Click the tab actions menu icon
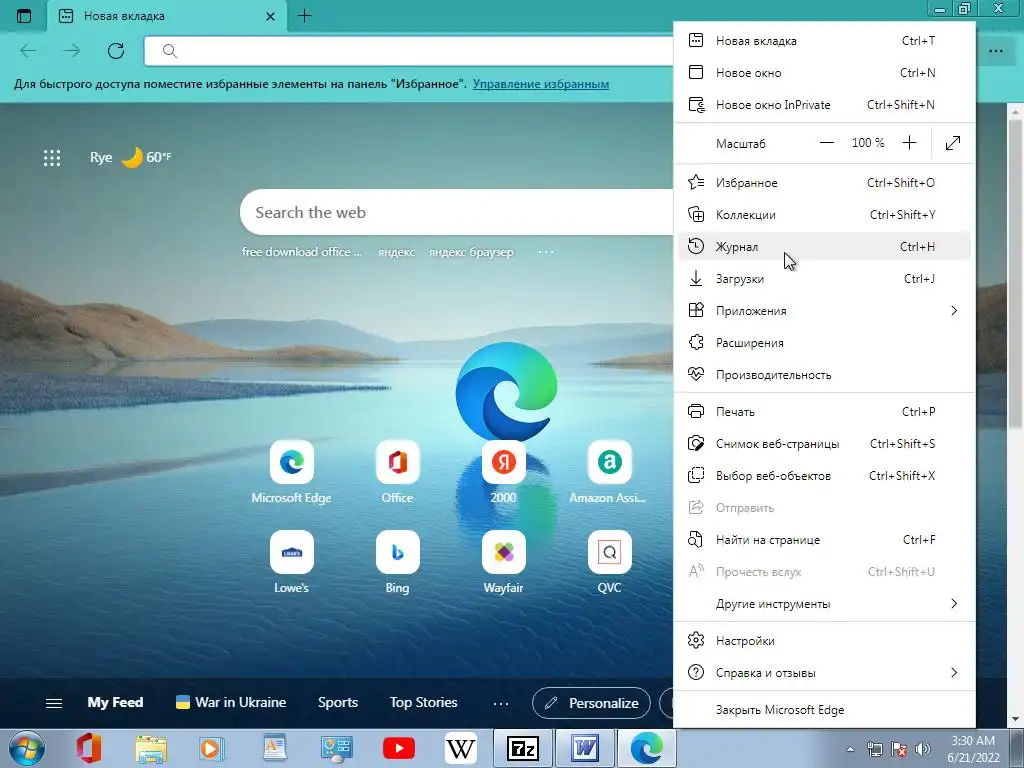The image size is (1024, 768). pos(24,16)
